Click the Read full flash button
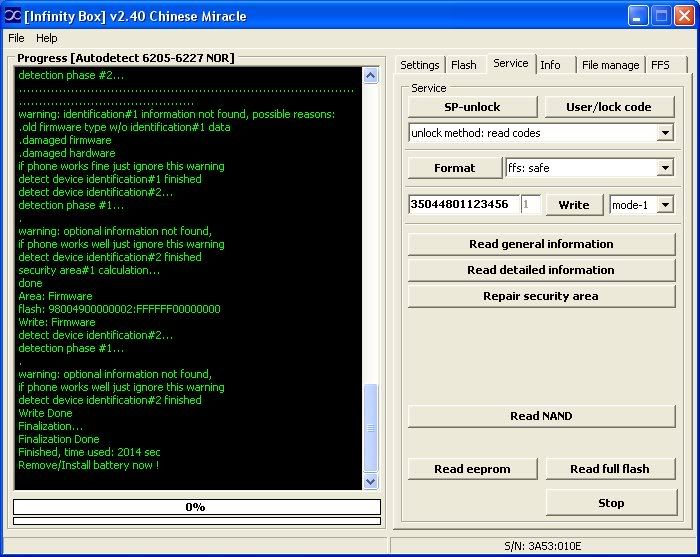Viewport: 700px width, 557px height. [x=610, y=469]
